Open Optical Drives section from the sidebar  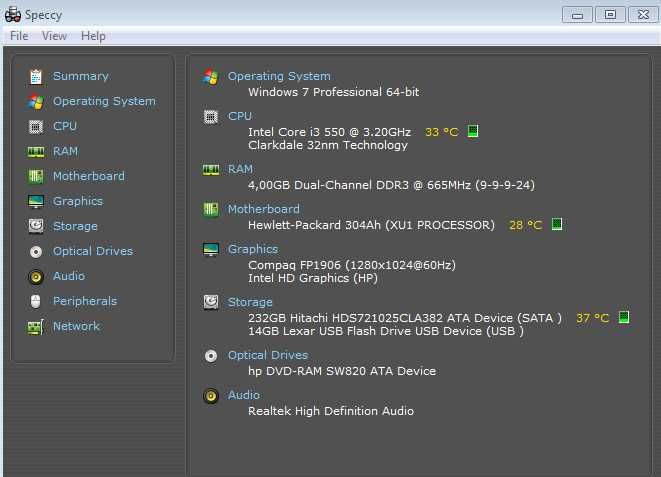point(93,251)
